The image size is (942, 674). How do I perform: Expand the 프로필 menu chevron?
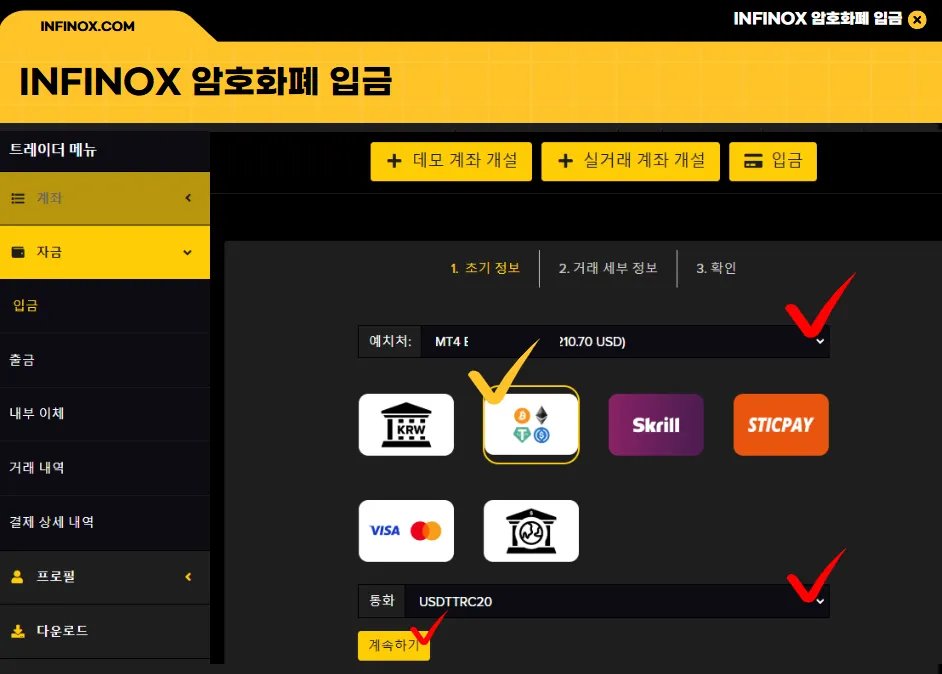click(x=188, y=577)
